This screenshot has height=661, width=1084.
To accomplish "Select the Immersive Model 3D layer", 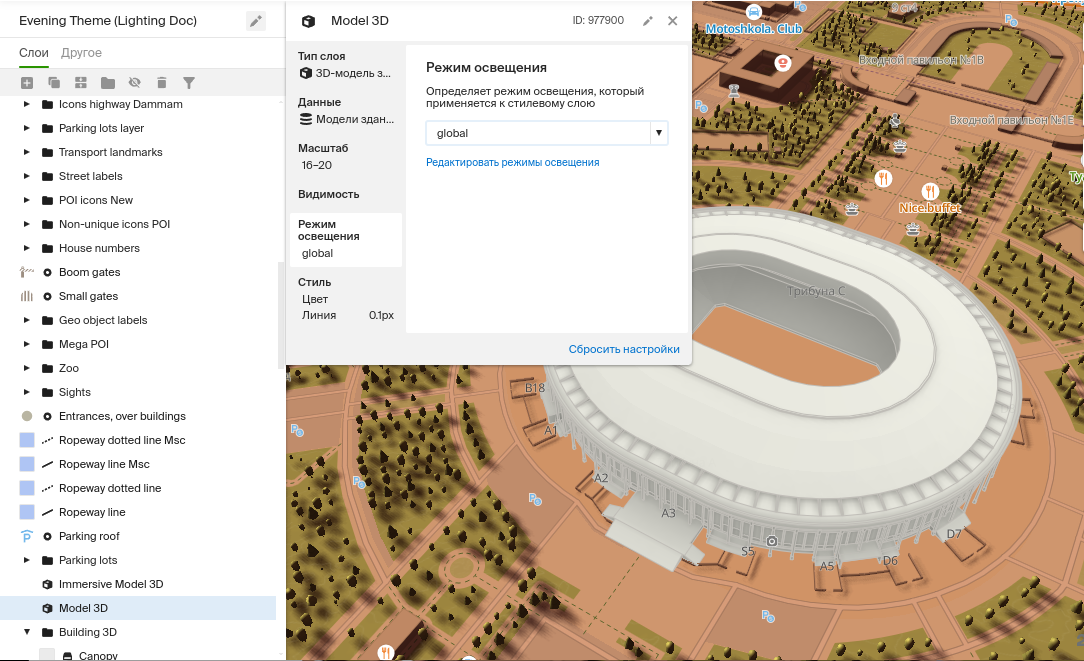I will (110, 584).
